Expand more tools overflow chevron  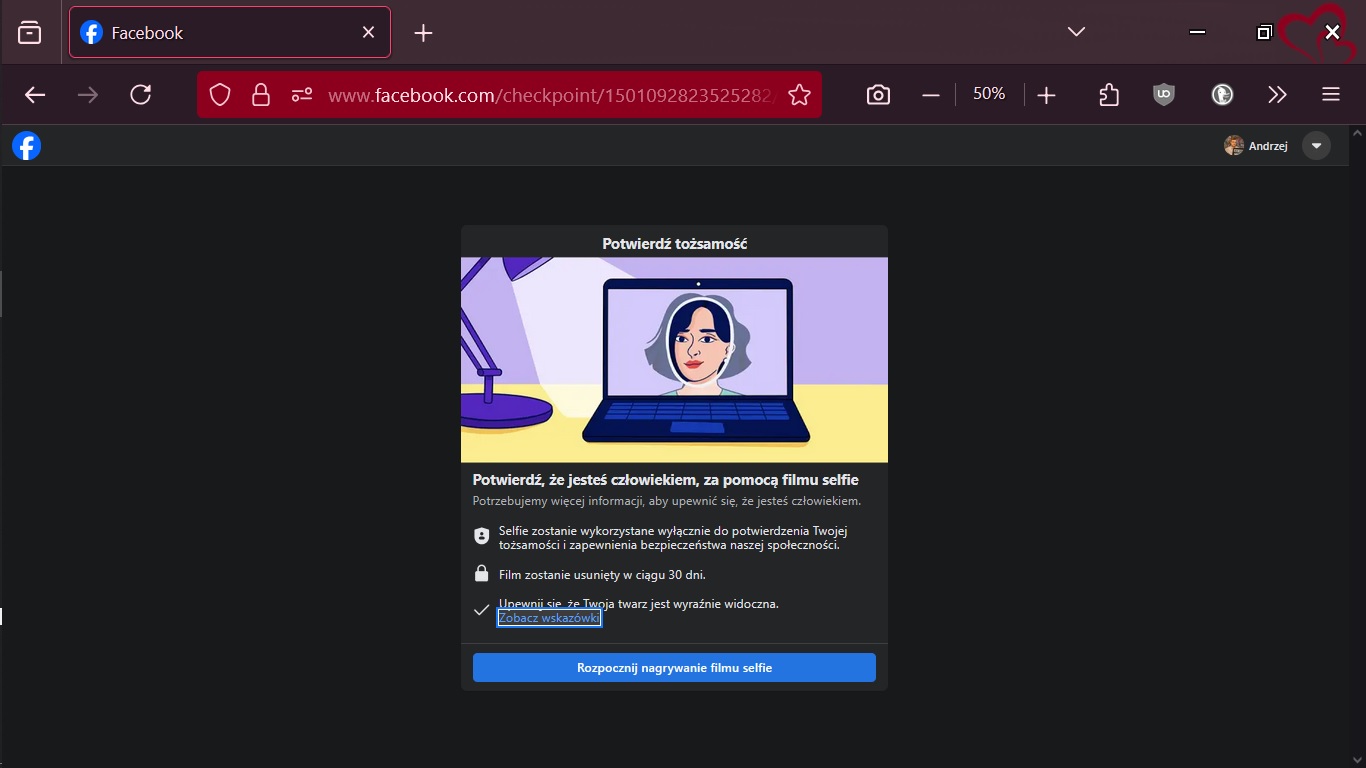(x=1277, y=95)
